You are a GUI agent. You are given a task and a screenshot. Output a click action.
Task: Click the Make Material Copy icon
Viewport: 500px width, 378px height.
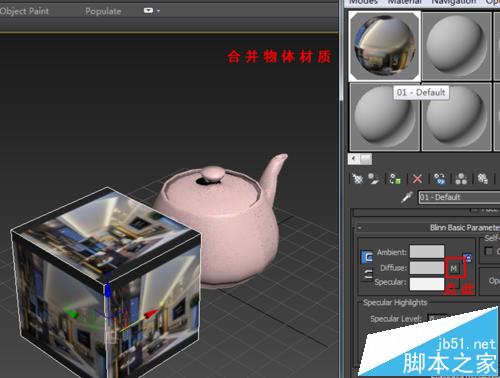click(439, 179)
